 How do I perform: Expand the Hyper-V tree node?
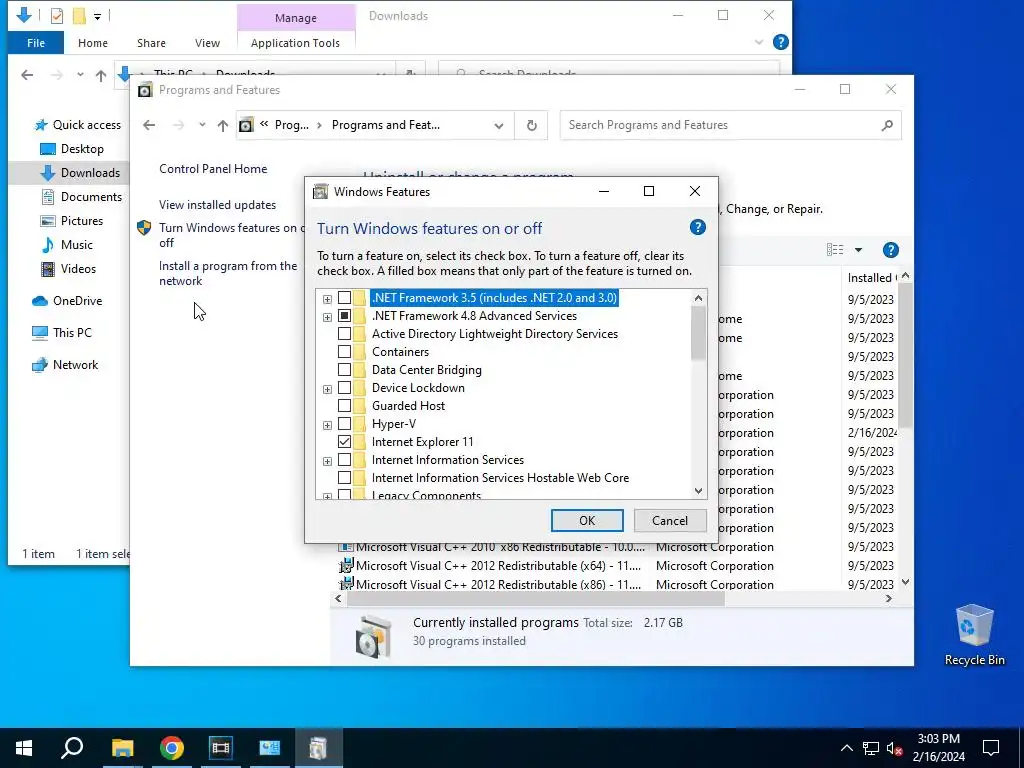327,425
